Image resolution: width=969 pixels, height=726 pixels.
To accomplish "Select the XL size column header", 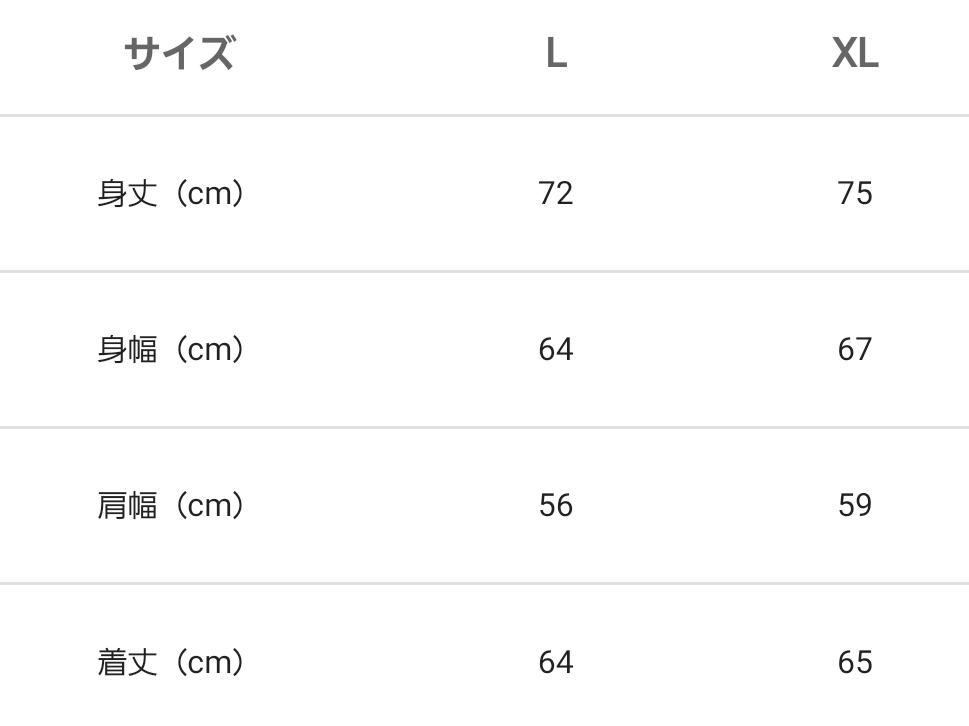I will coord(855,53).
